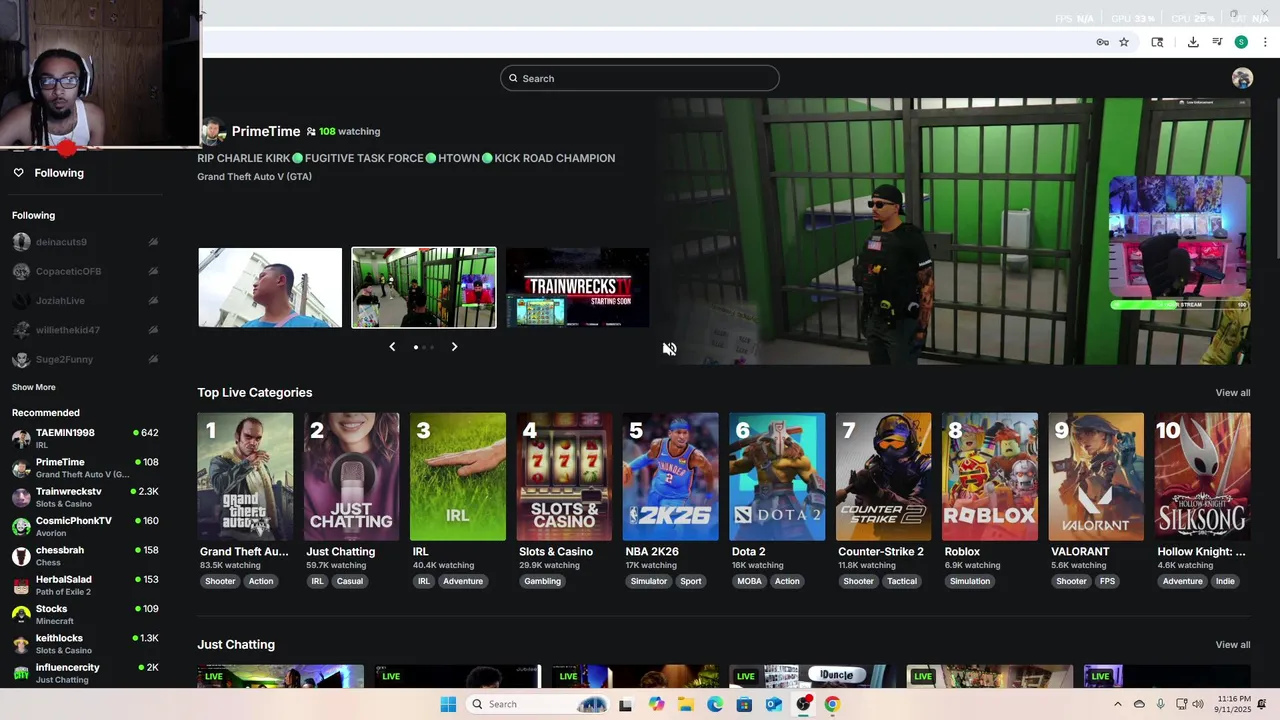Show hidden system tray icons chevron

coord(1118,704)
